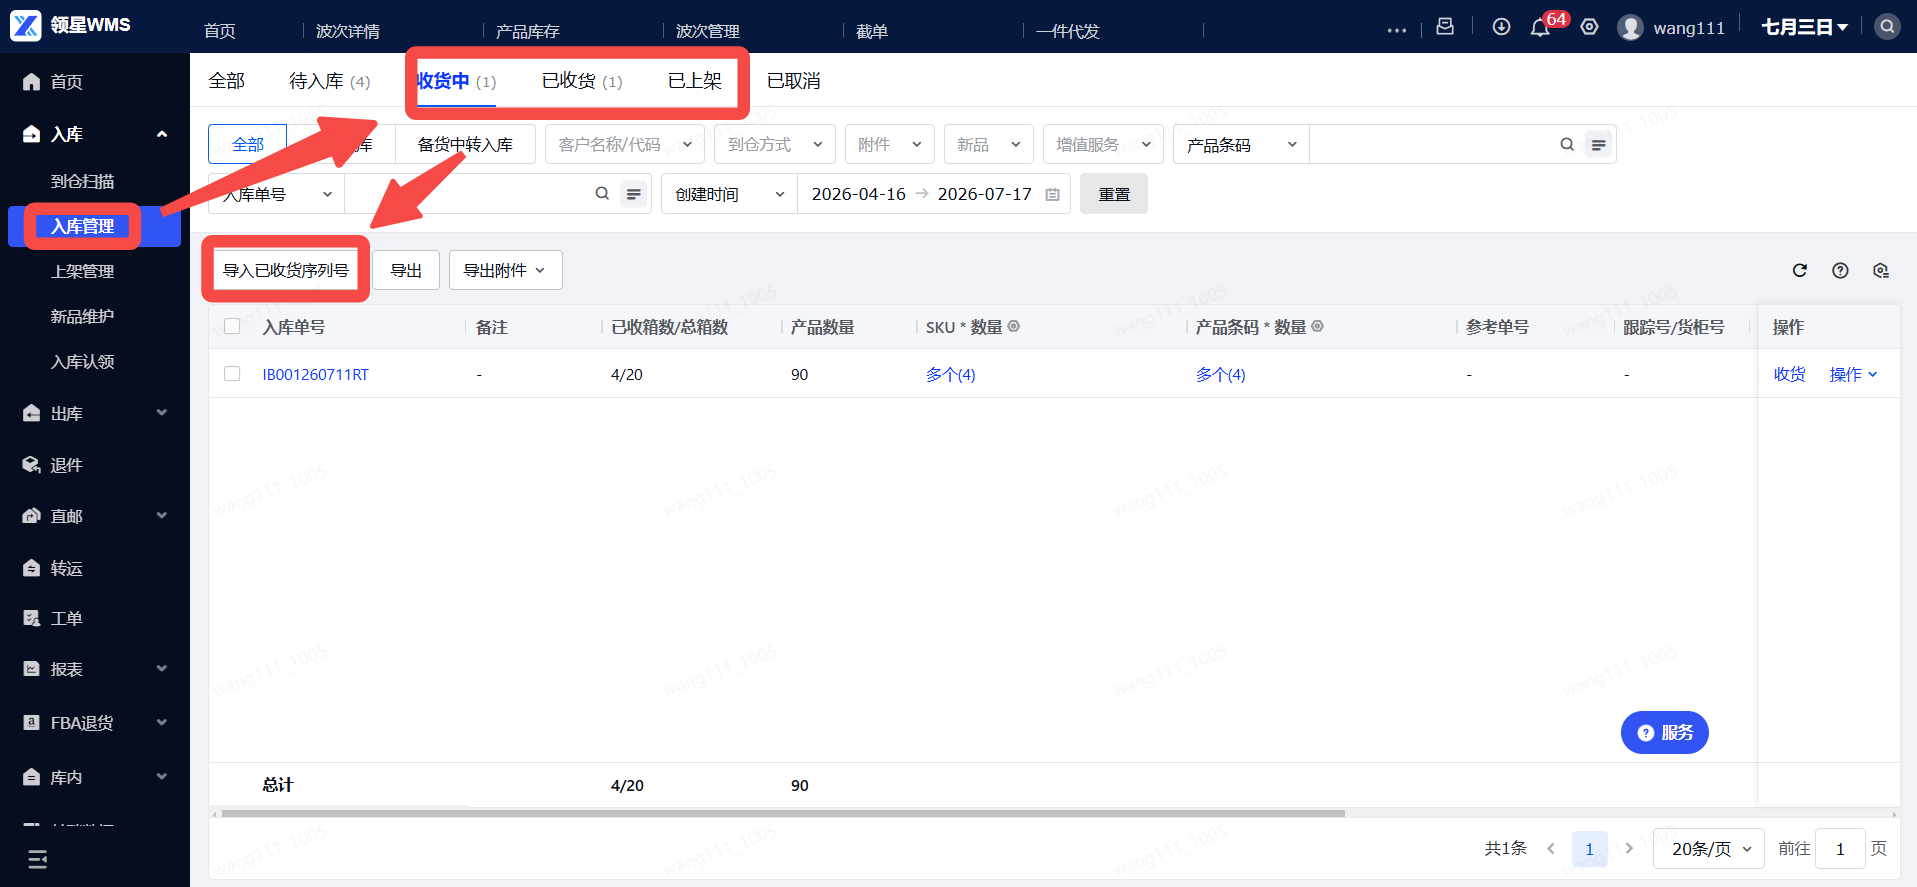The height and width of the screenshot is (887, 1917).
Task: Open the 产品条码 search type dropdown
Action: 1241,144
